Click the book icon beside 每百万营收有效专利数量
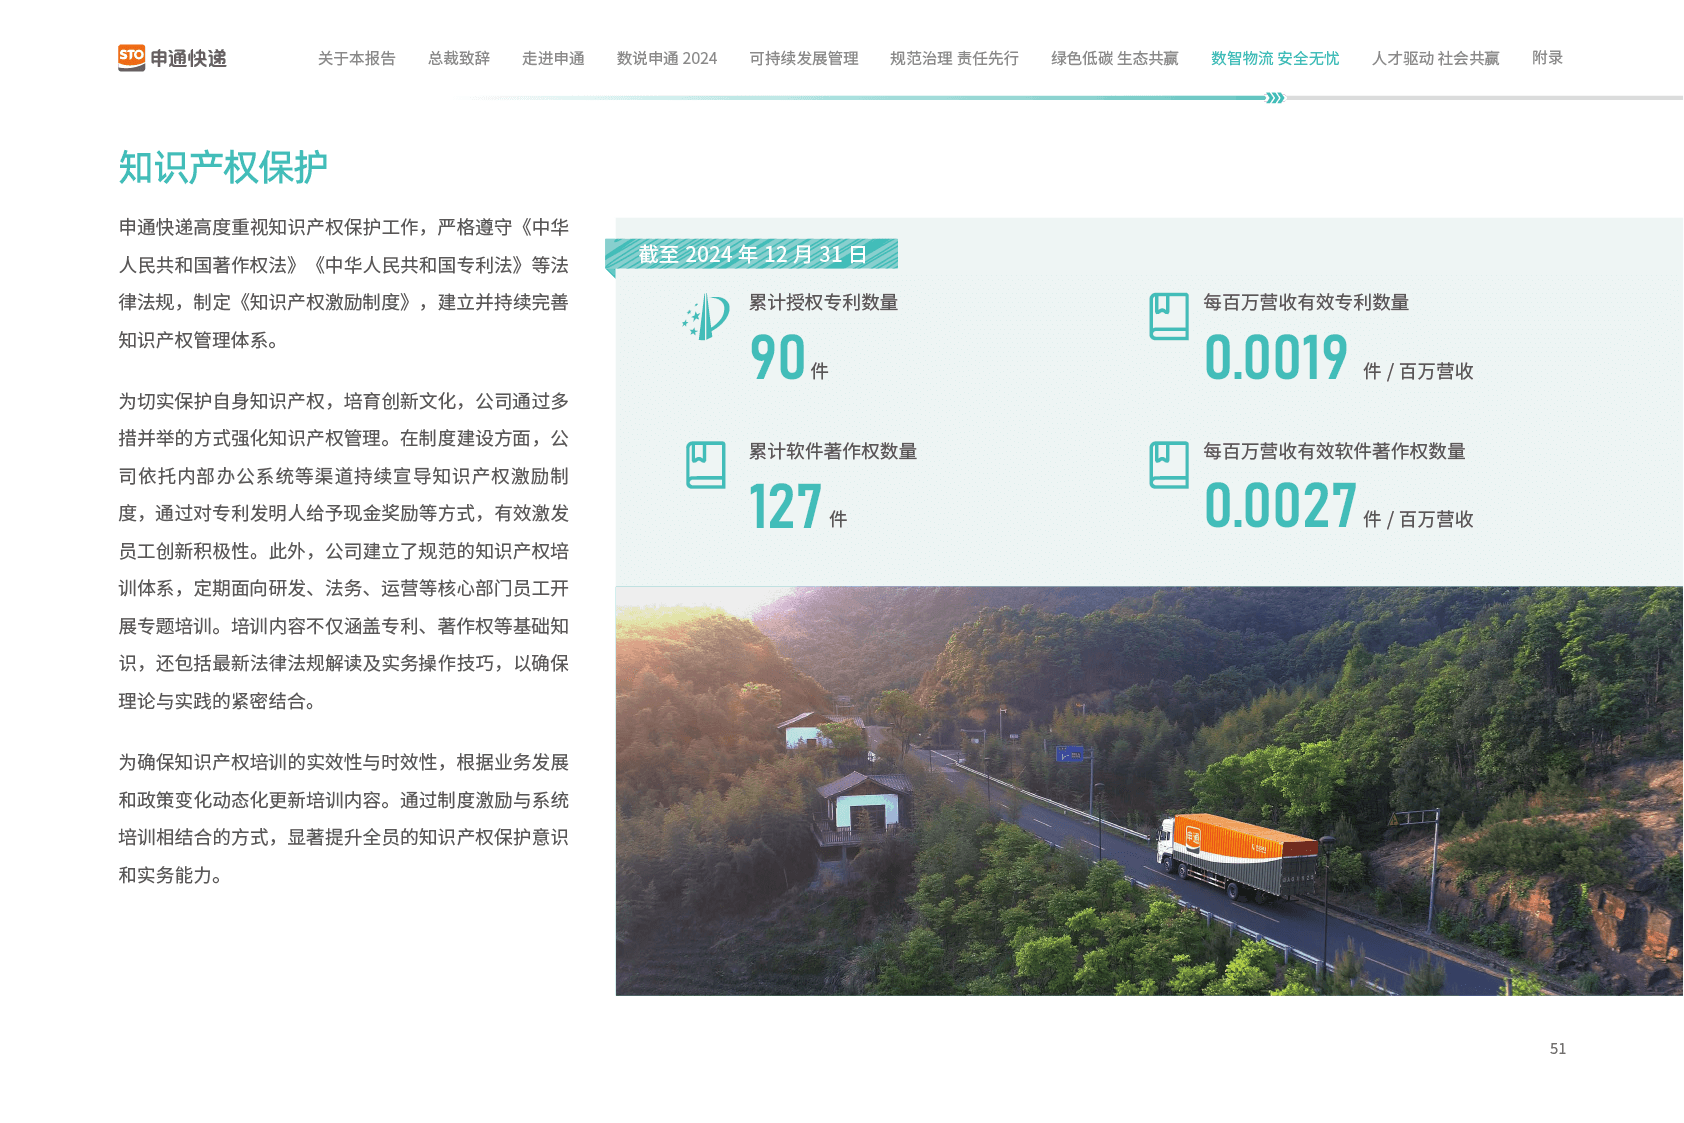 click(x=1168, y=316)
